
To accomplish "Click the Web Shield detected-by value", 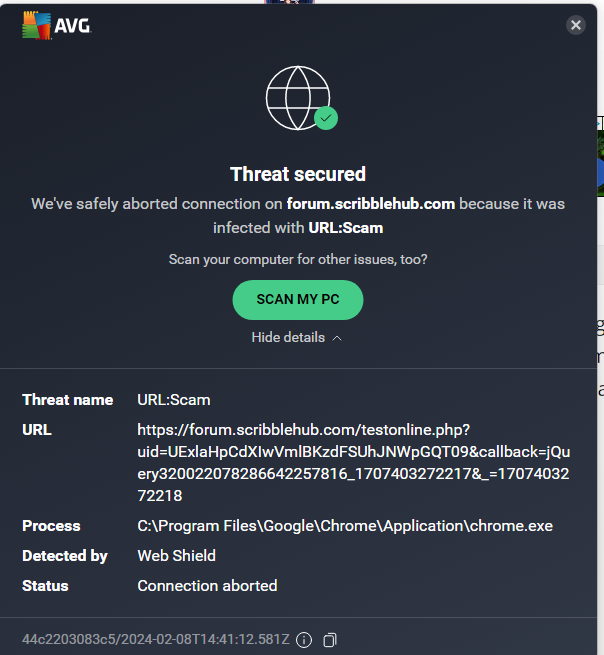I will [x=177, y=556].
